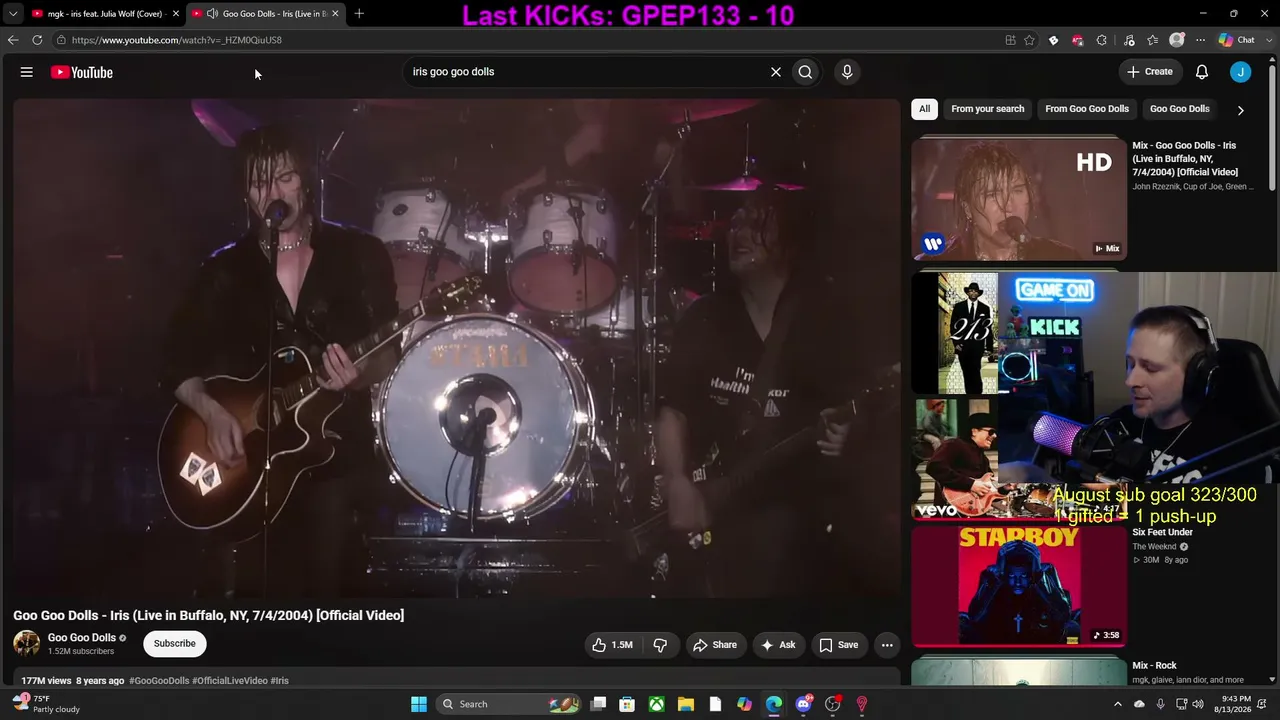Click the main video player

pyautogui.click(x=456, y=348)
